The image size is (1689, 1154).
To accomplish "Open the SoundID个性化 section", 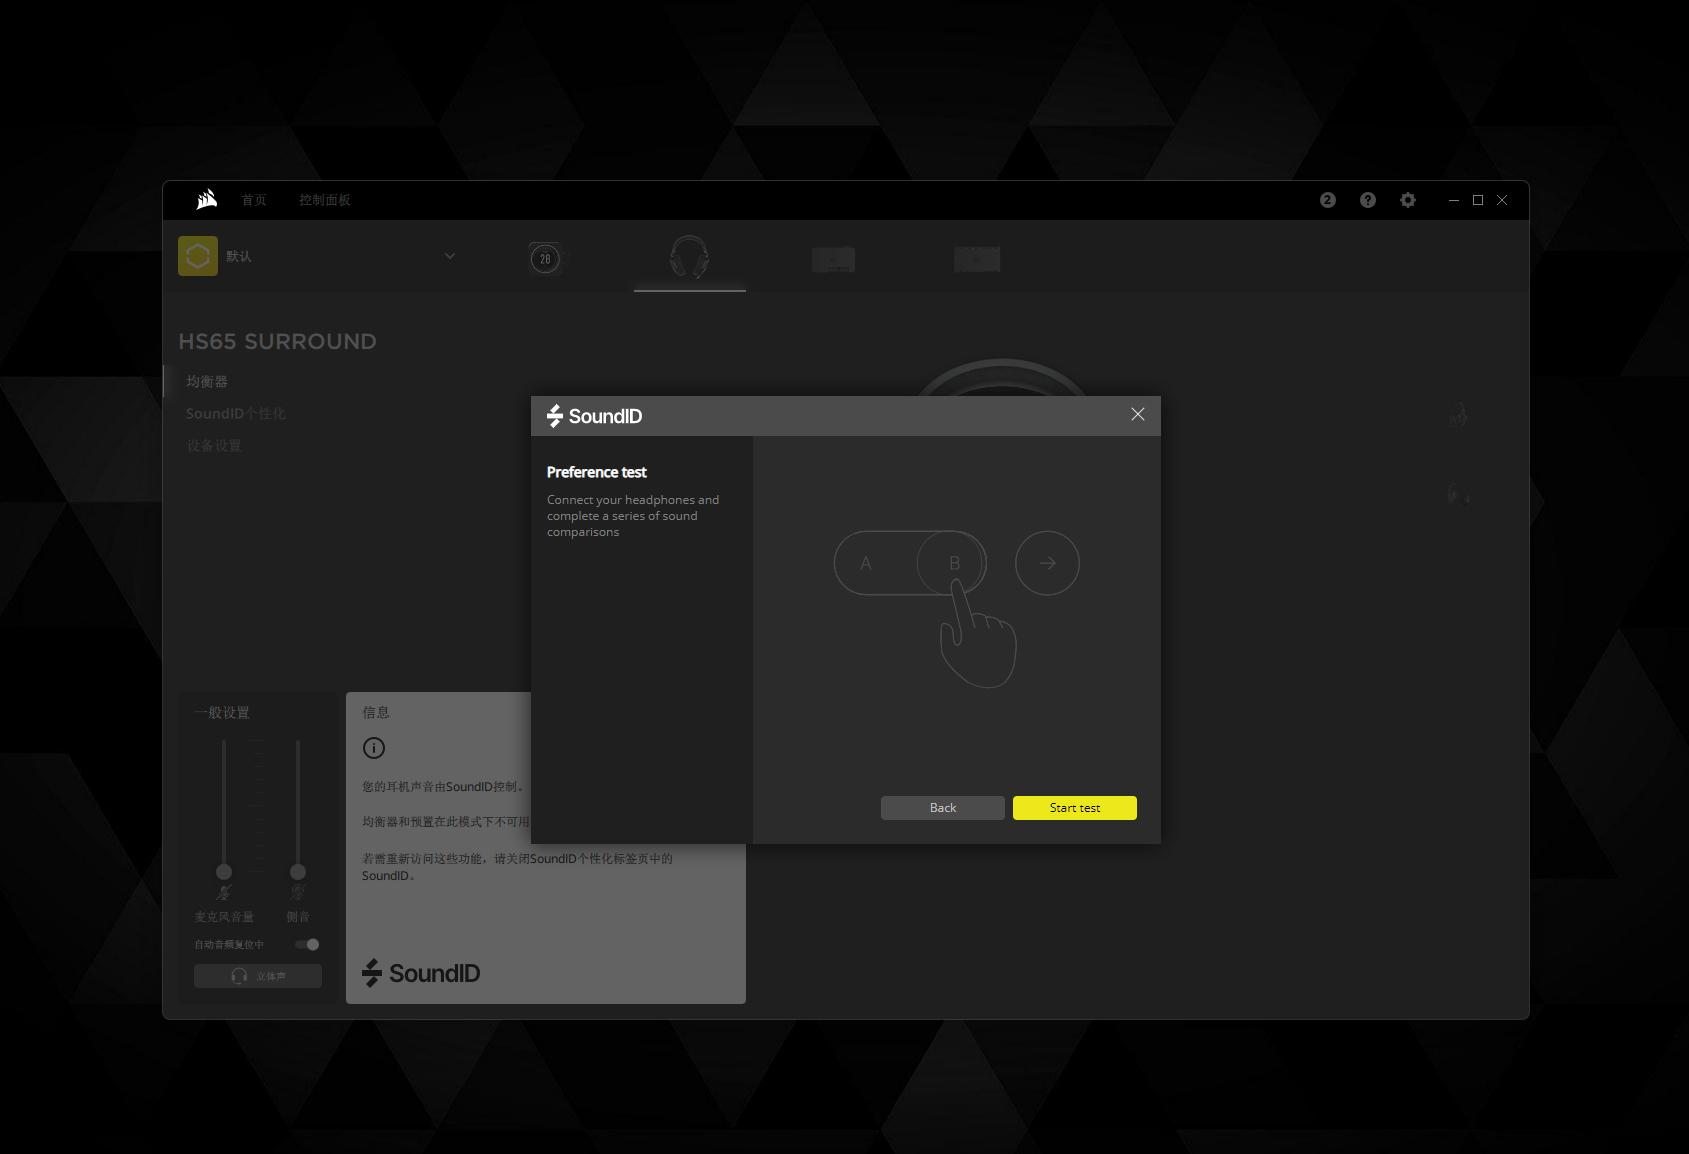I will tap(236, 414).
